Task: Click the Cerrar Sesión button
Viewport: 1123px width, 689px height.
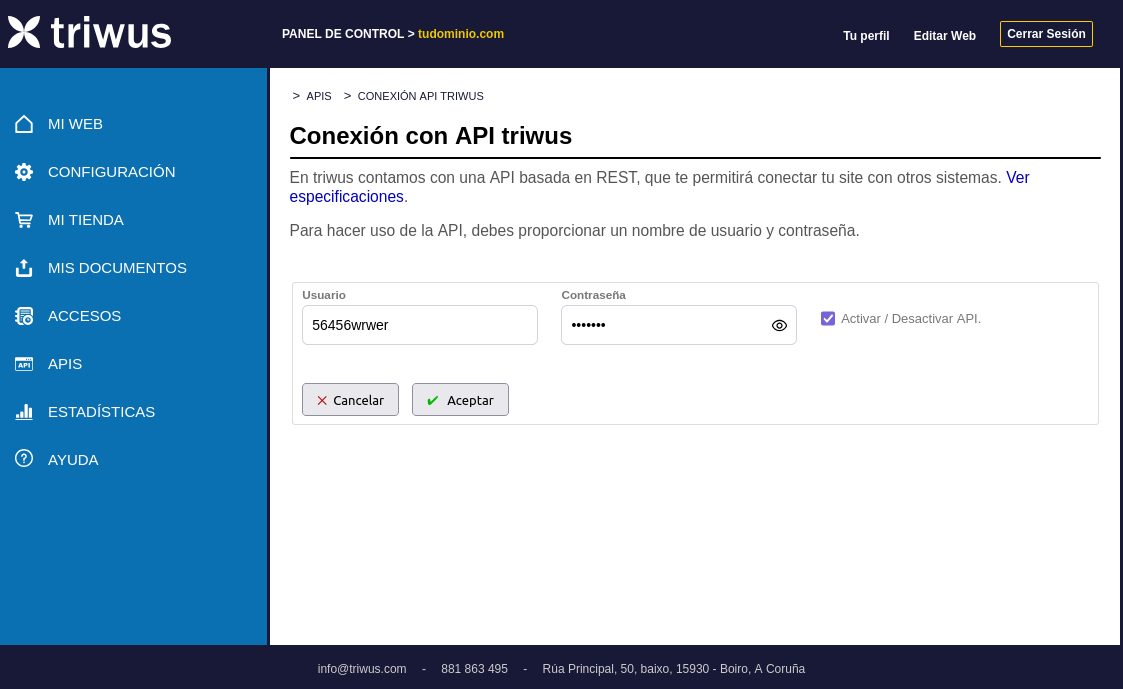Action: point(1046,34)
